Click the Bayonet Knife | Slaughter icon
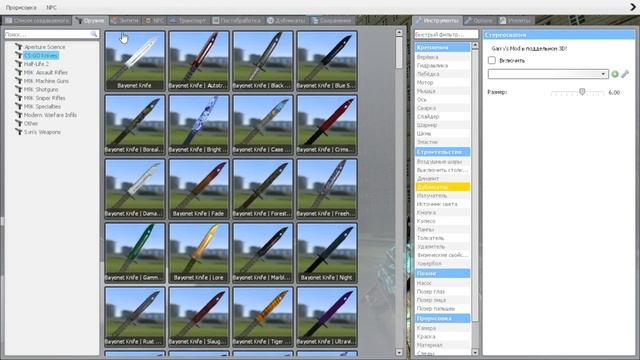Screen dimensions: 640x360 tap(199, 317)
